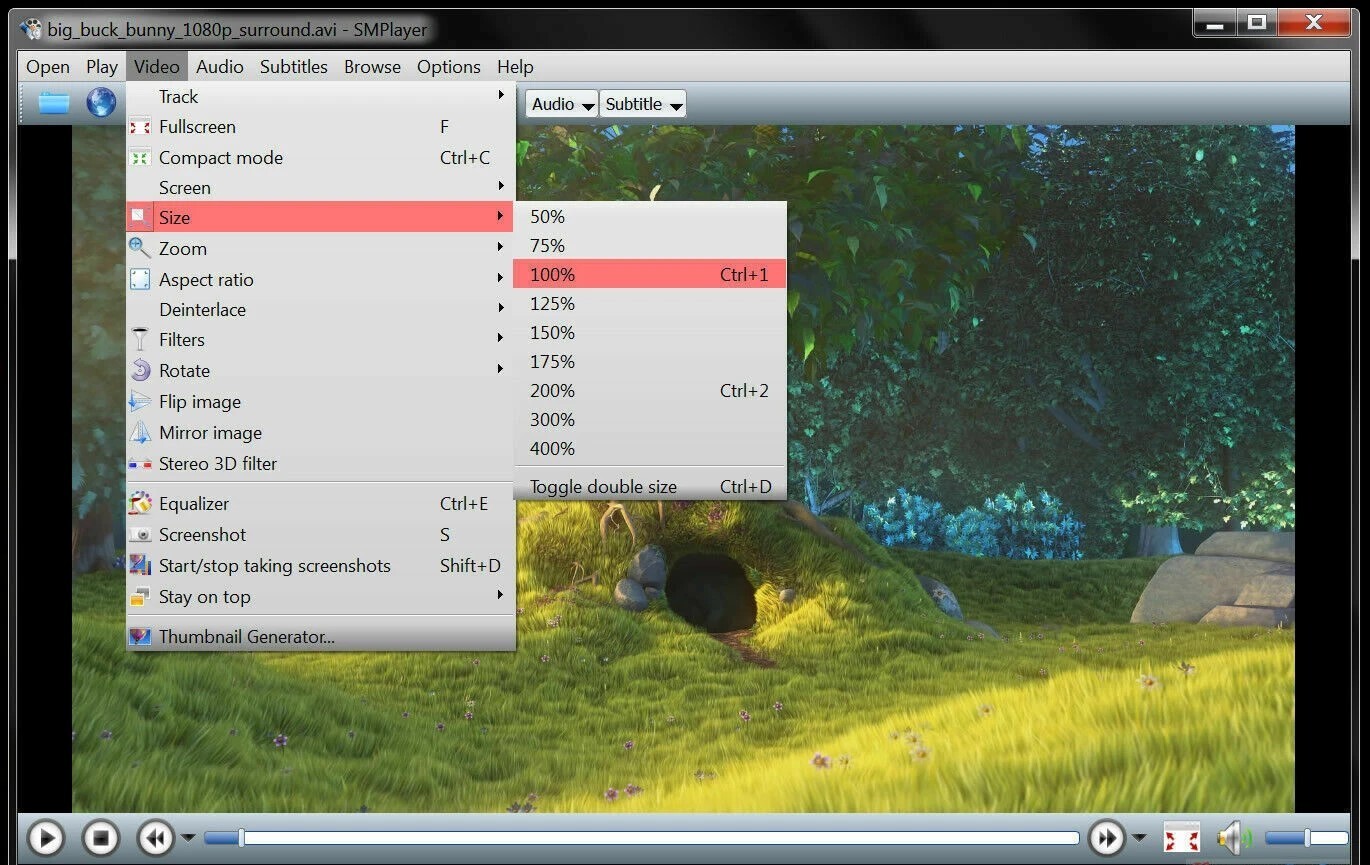Click the Screenshot camera icon
1370x865 pixels.
(140, 535)
